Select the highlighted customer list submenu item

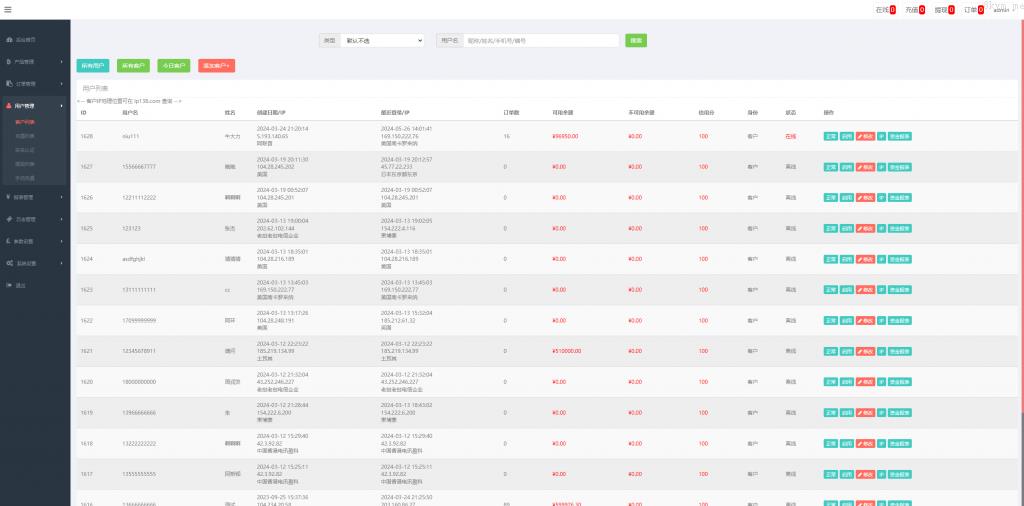pos(25,121)
